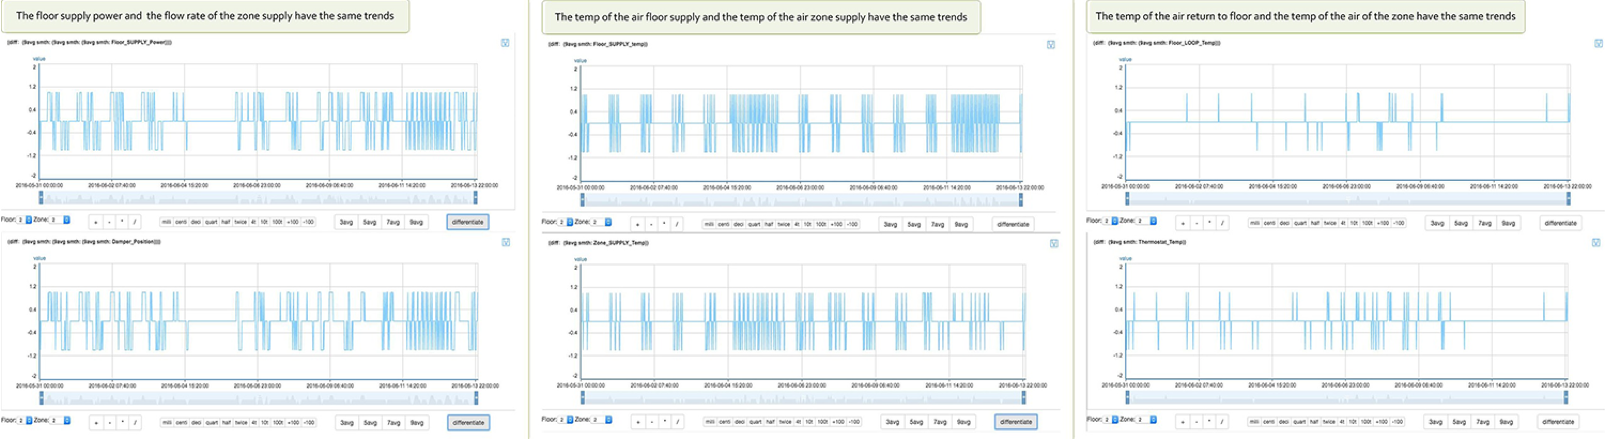Open Zone dropdown below Floor_SUPPLY_temp chart

pyautogui.click(x=608, y=222)
